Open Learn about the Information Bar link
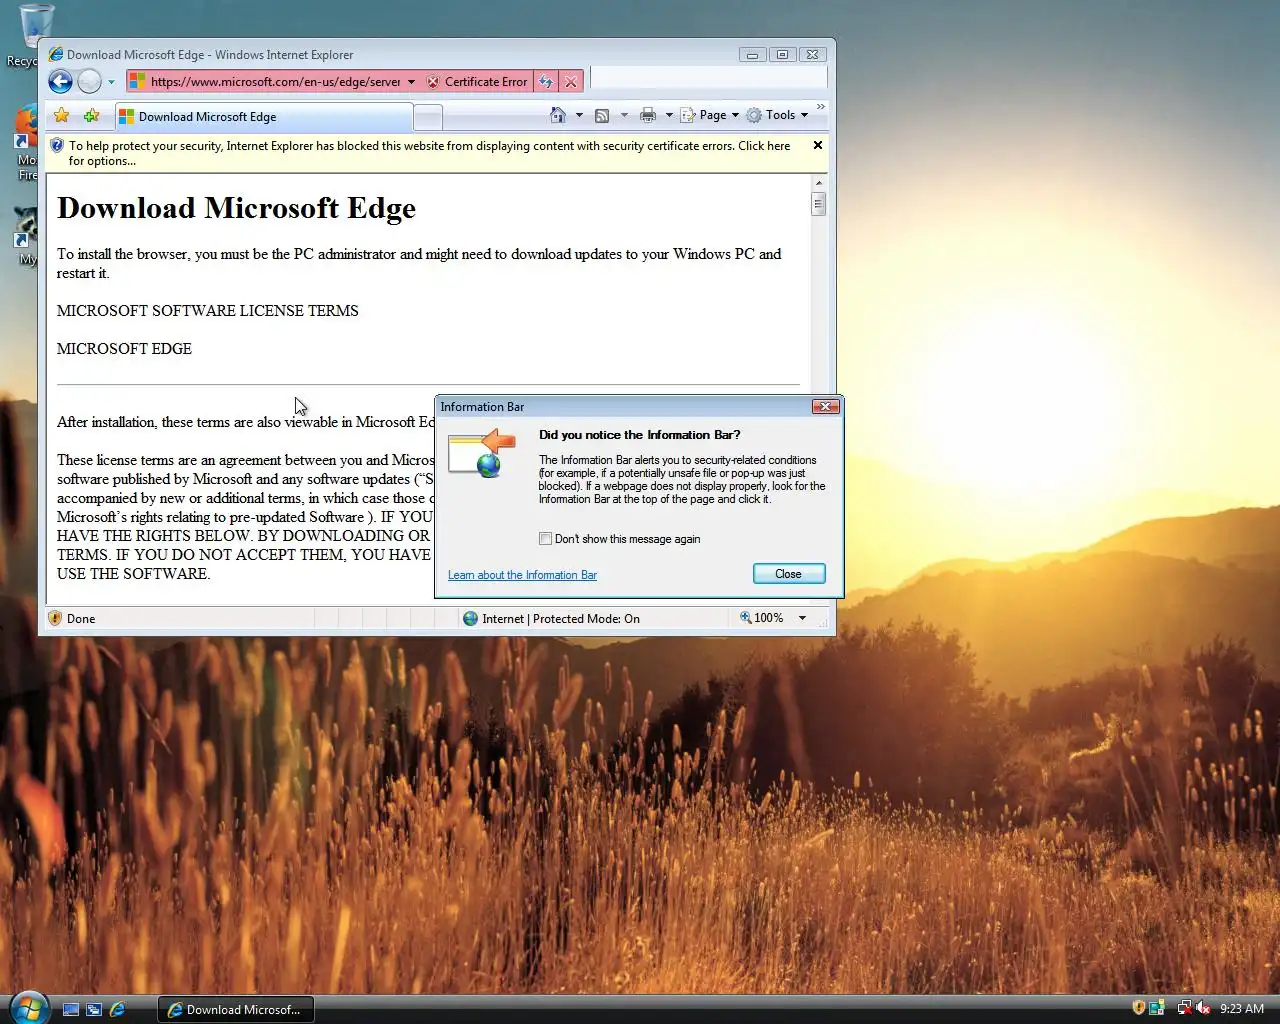 (522, 575)
